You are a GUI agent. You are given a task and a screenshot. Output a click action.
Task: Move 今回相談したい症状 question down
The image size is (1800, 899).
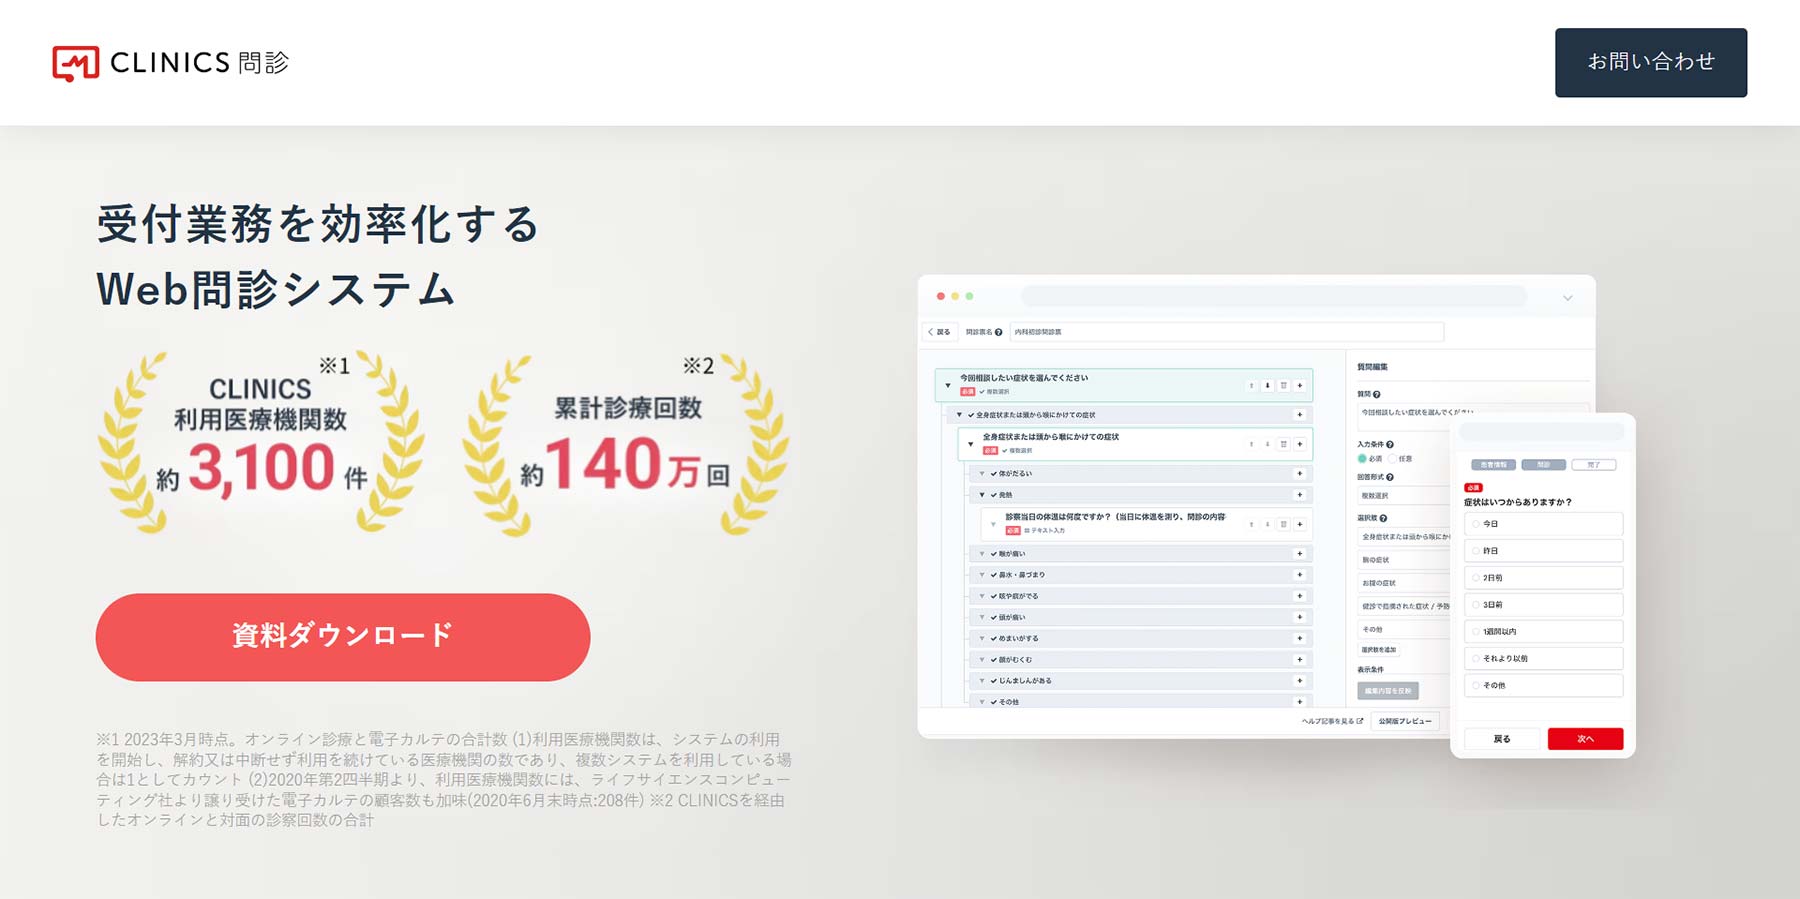[x=1267, y=385]
